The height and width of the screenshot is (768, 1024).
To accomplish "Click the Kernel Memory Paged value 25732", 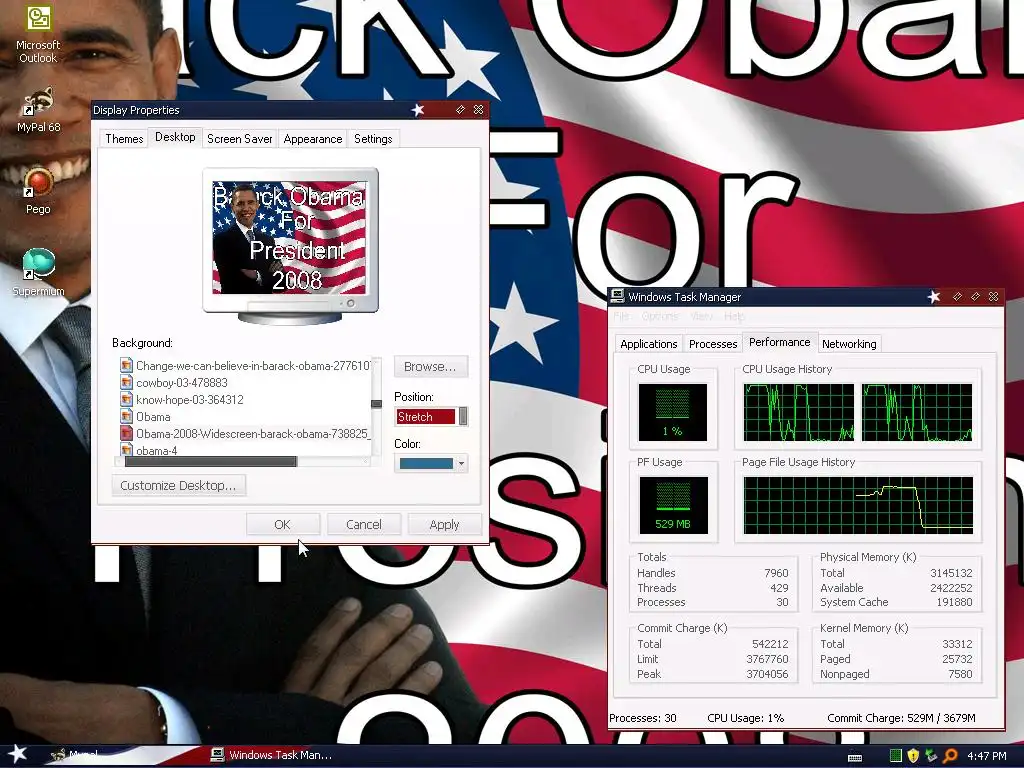I will tap(957, 659).
